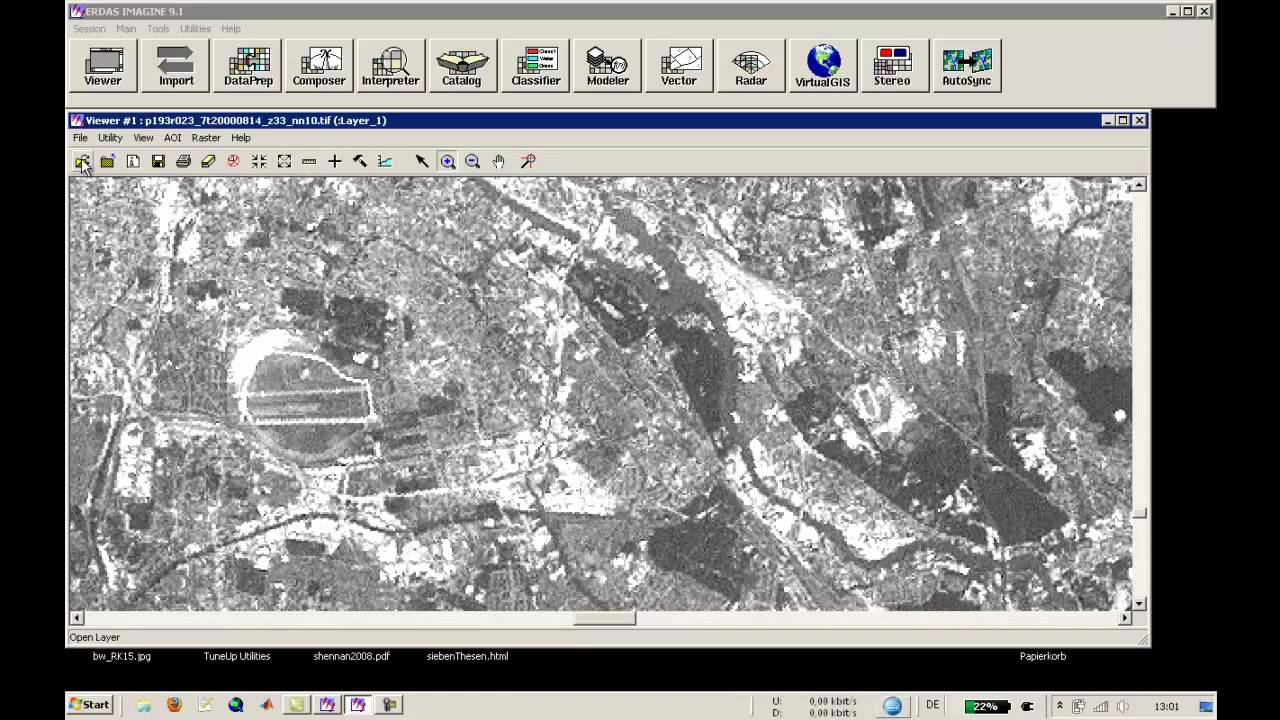This screenshot has width=1280, height=720.
Task: Click the 22% battery indicator
Action: (x=986, y=706)
